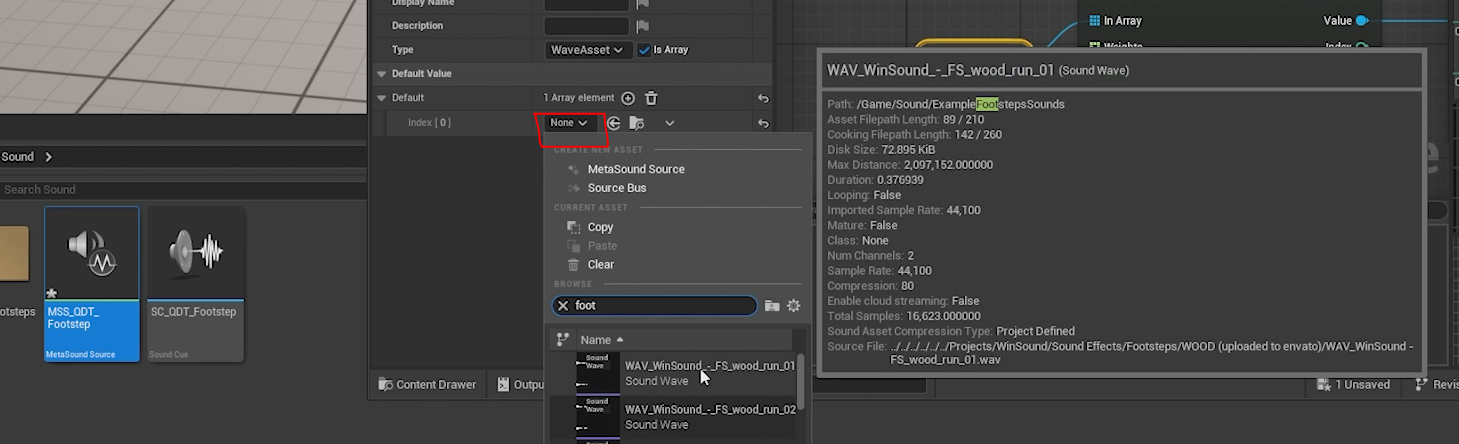Expand the Index [0] element options chevron

[x=669, y=123]
